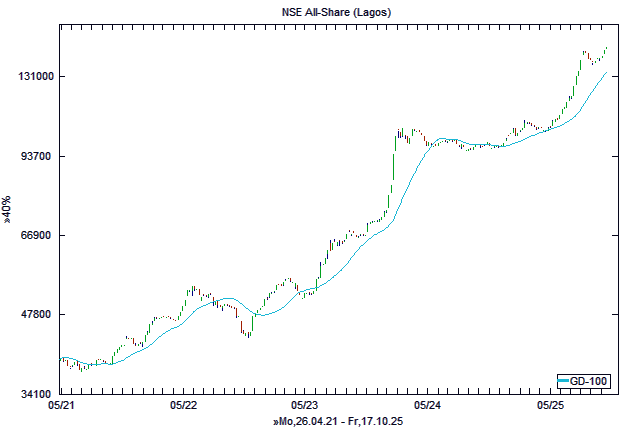Jump to the 05/22 date axis label
The image size is (630, 430).
(x=183, y=406)
